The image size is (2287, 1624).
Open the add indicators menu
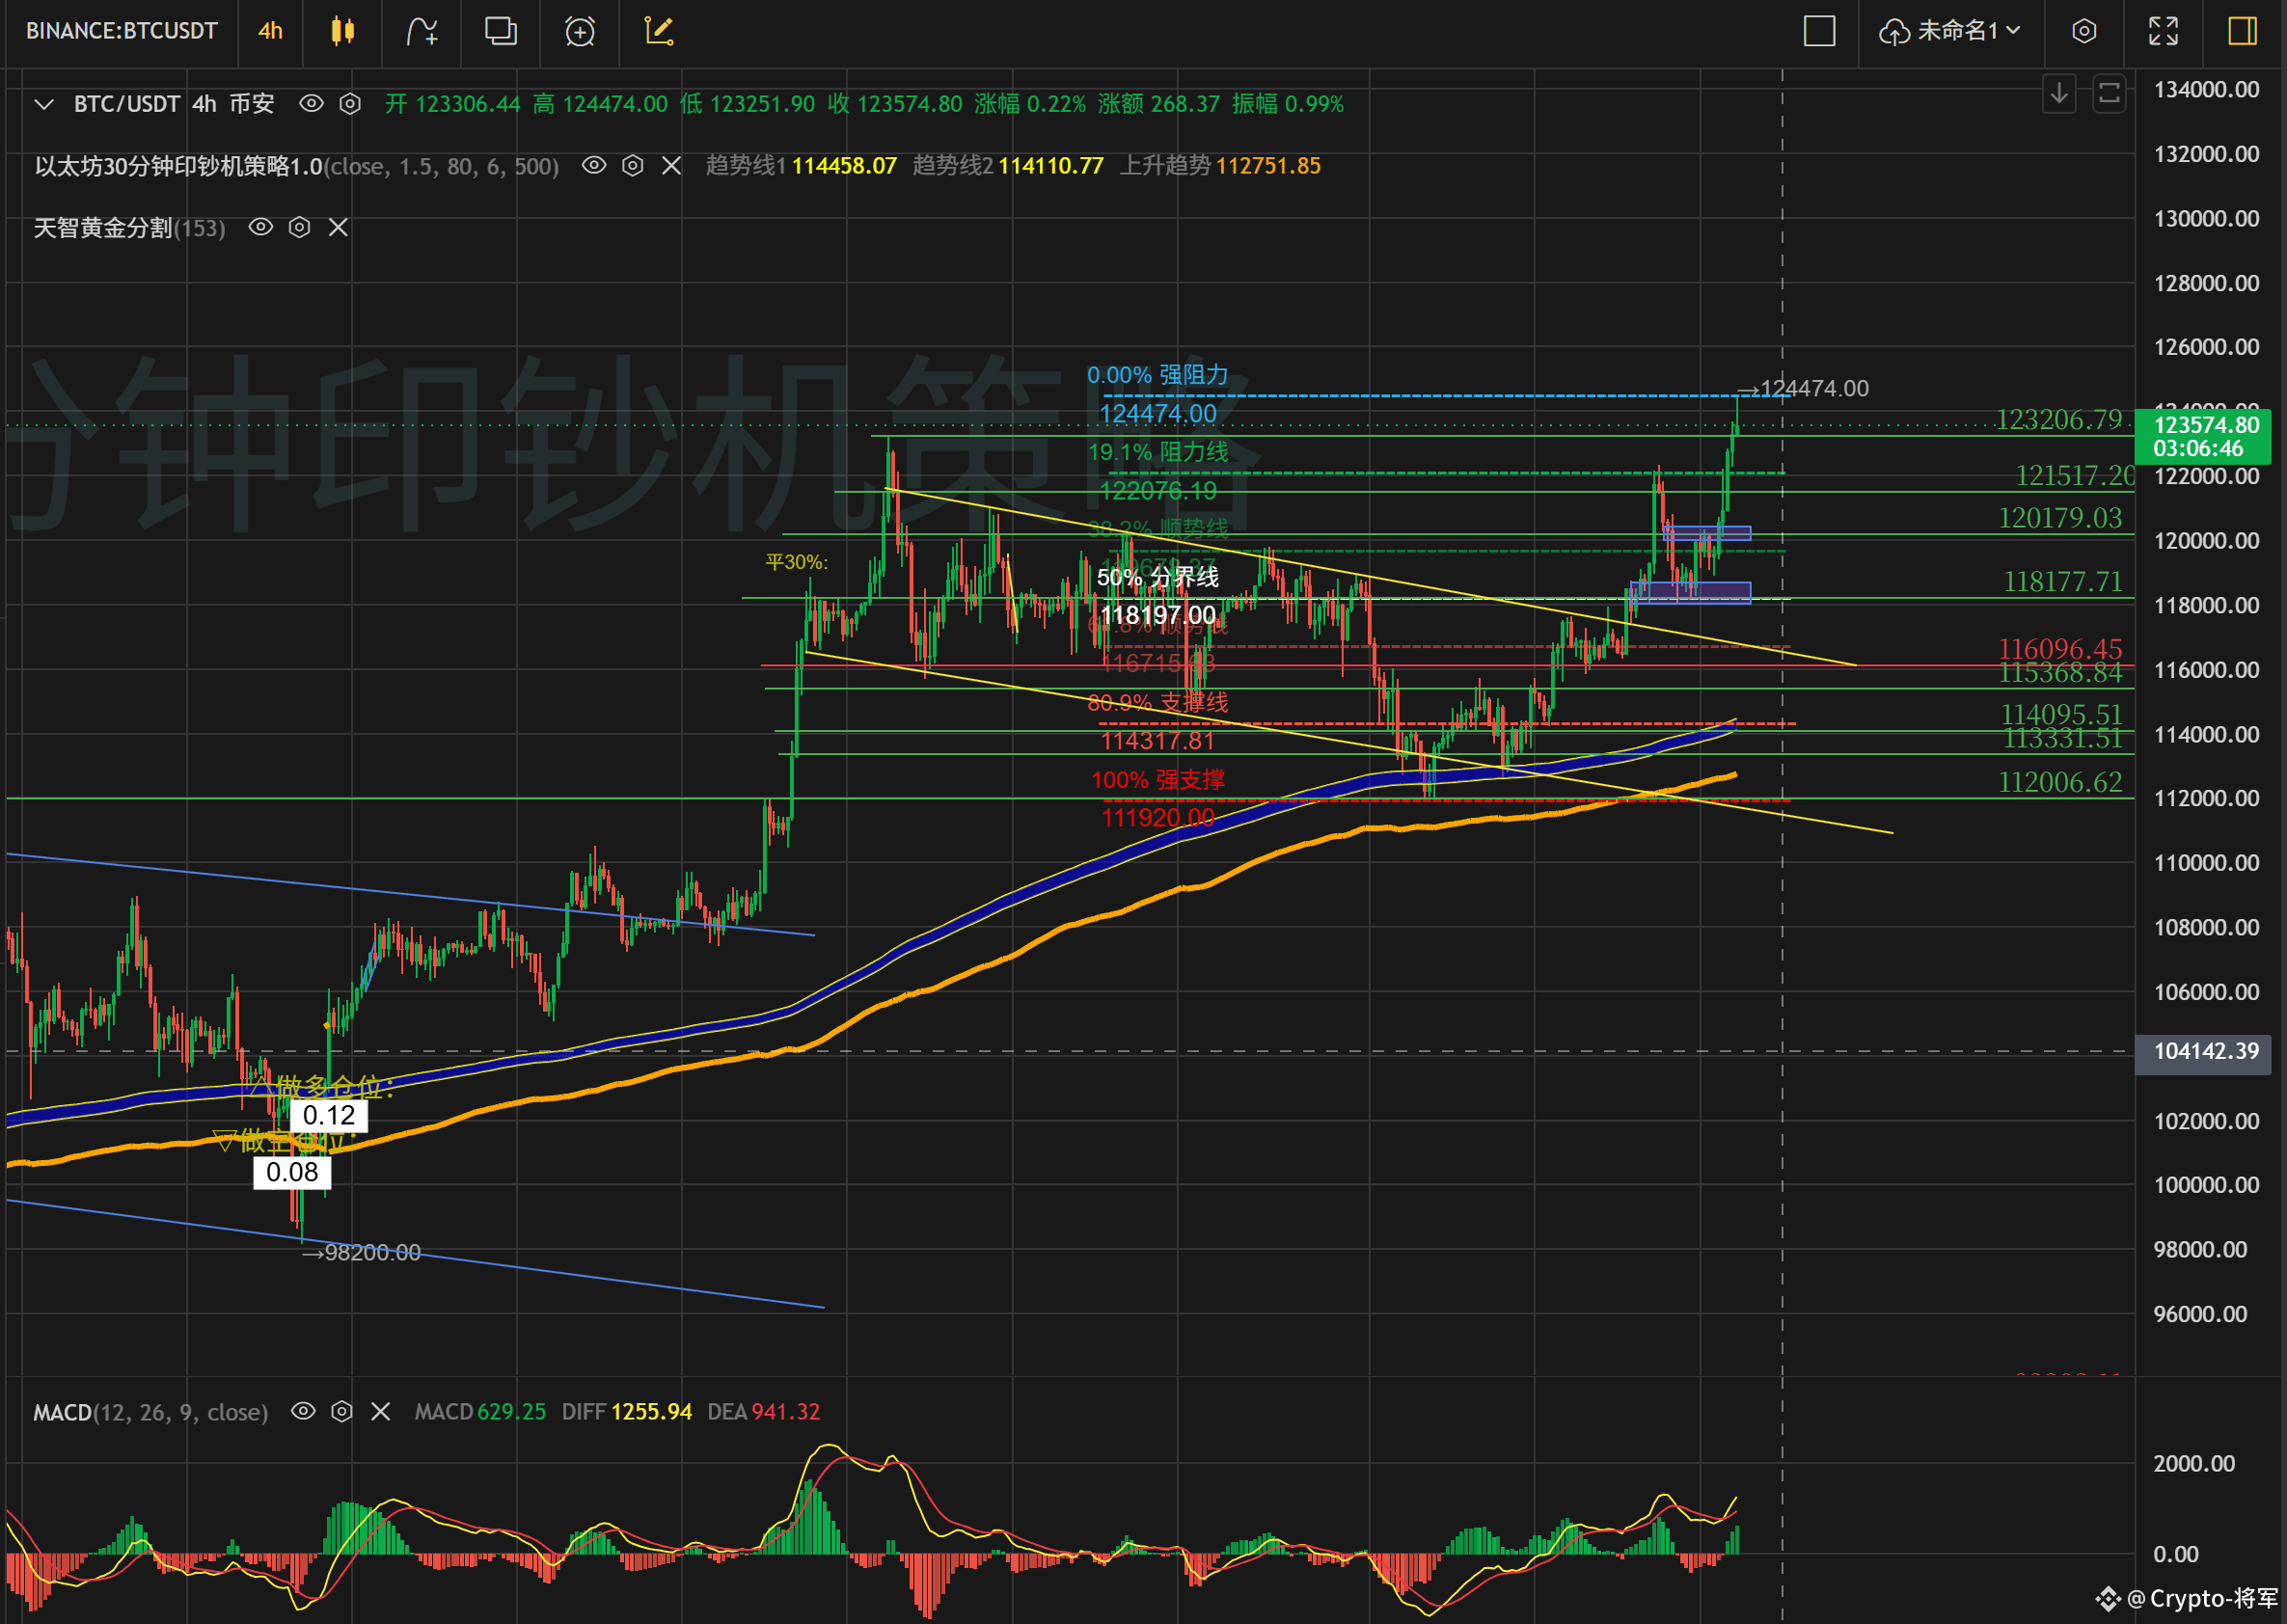(x=421, y=31)
